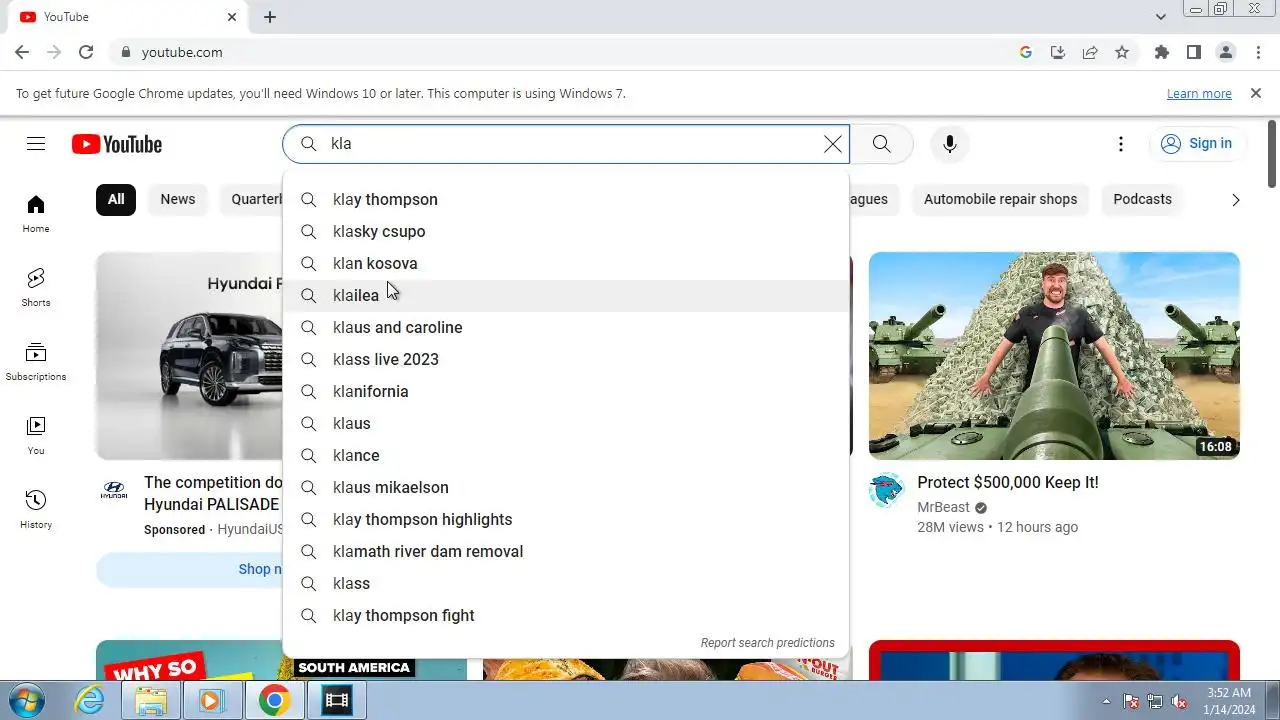
Task: Dismiss the Chrome update notification bar
Action: 1256,93
